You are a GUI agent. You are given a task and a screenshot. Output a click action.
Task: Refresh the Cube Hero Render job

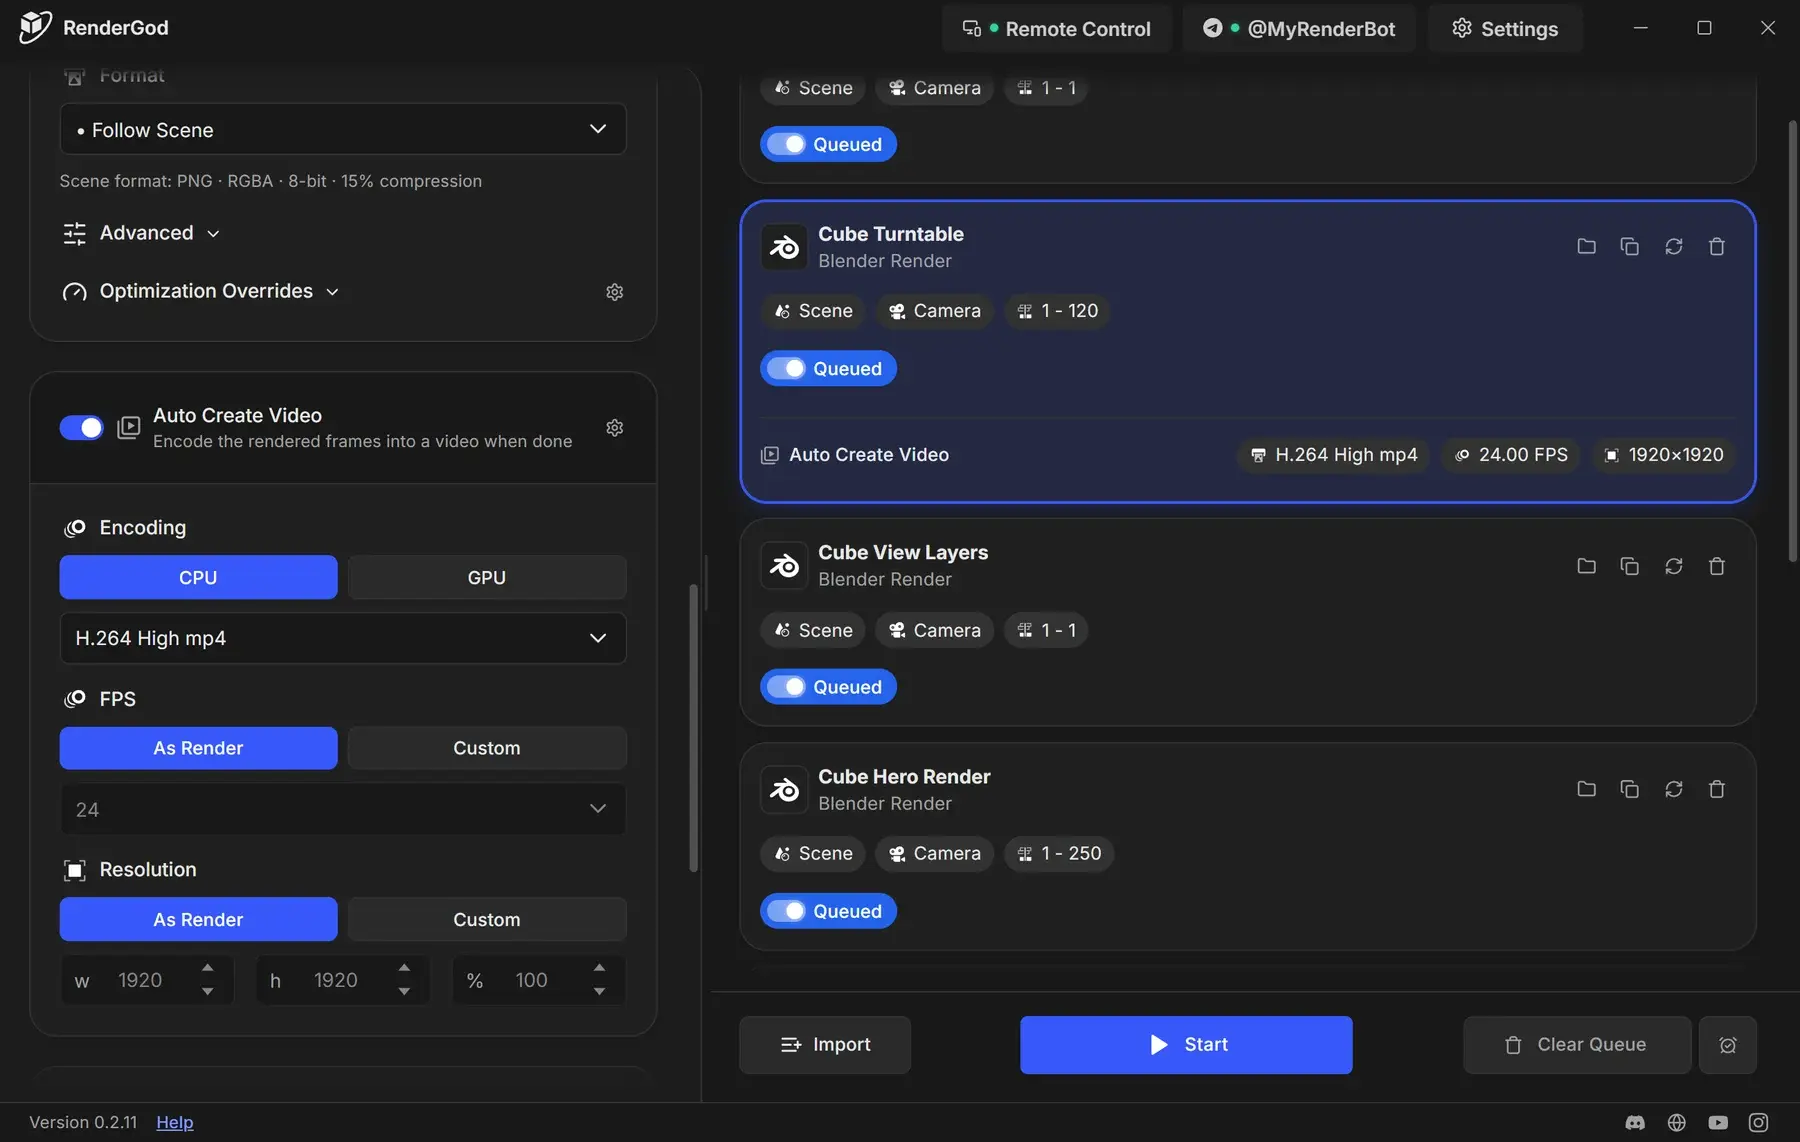tap(1673, 789)
